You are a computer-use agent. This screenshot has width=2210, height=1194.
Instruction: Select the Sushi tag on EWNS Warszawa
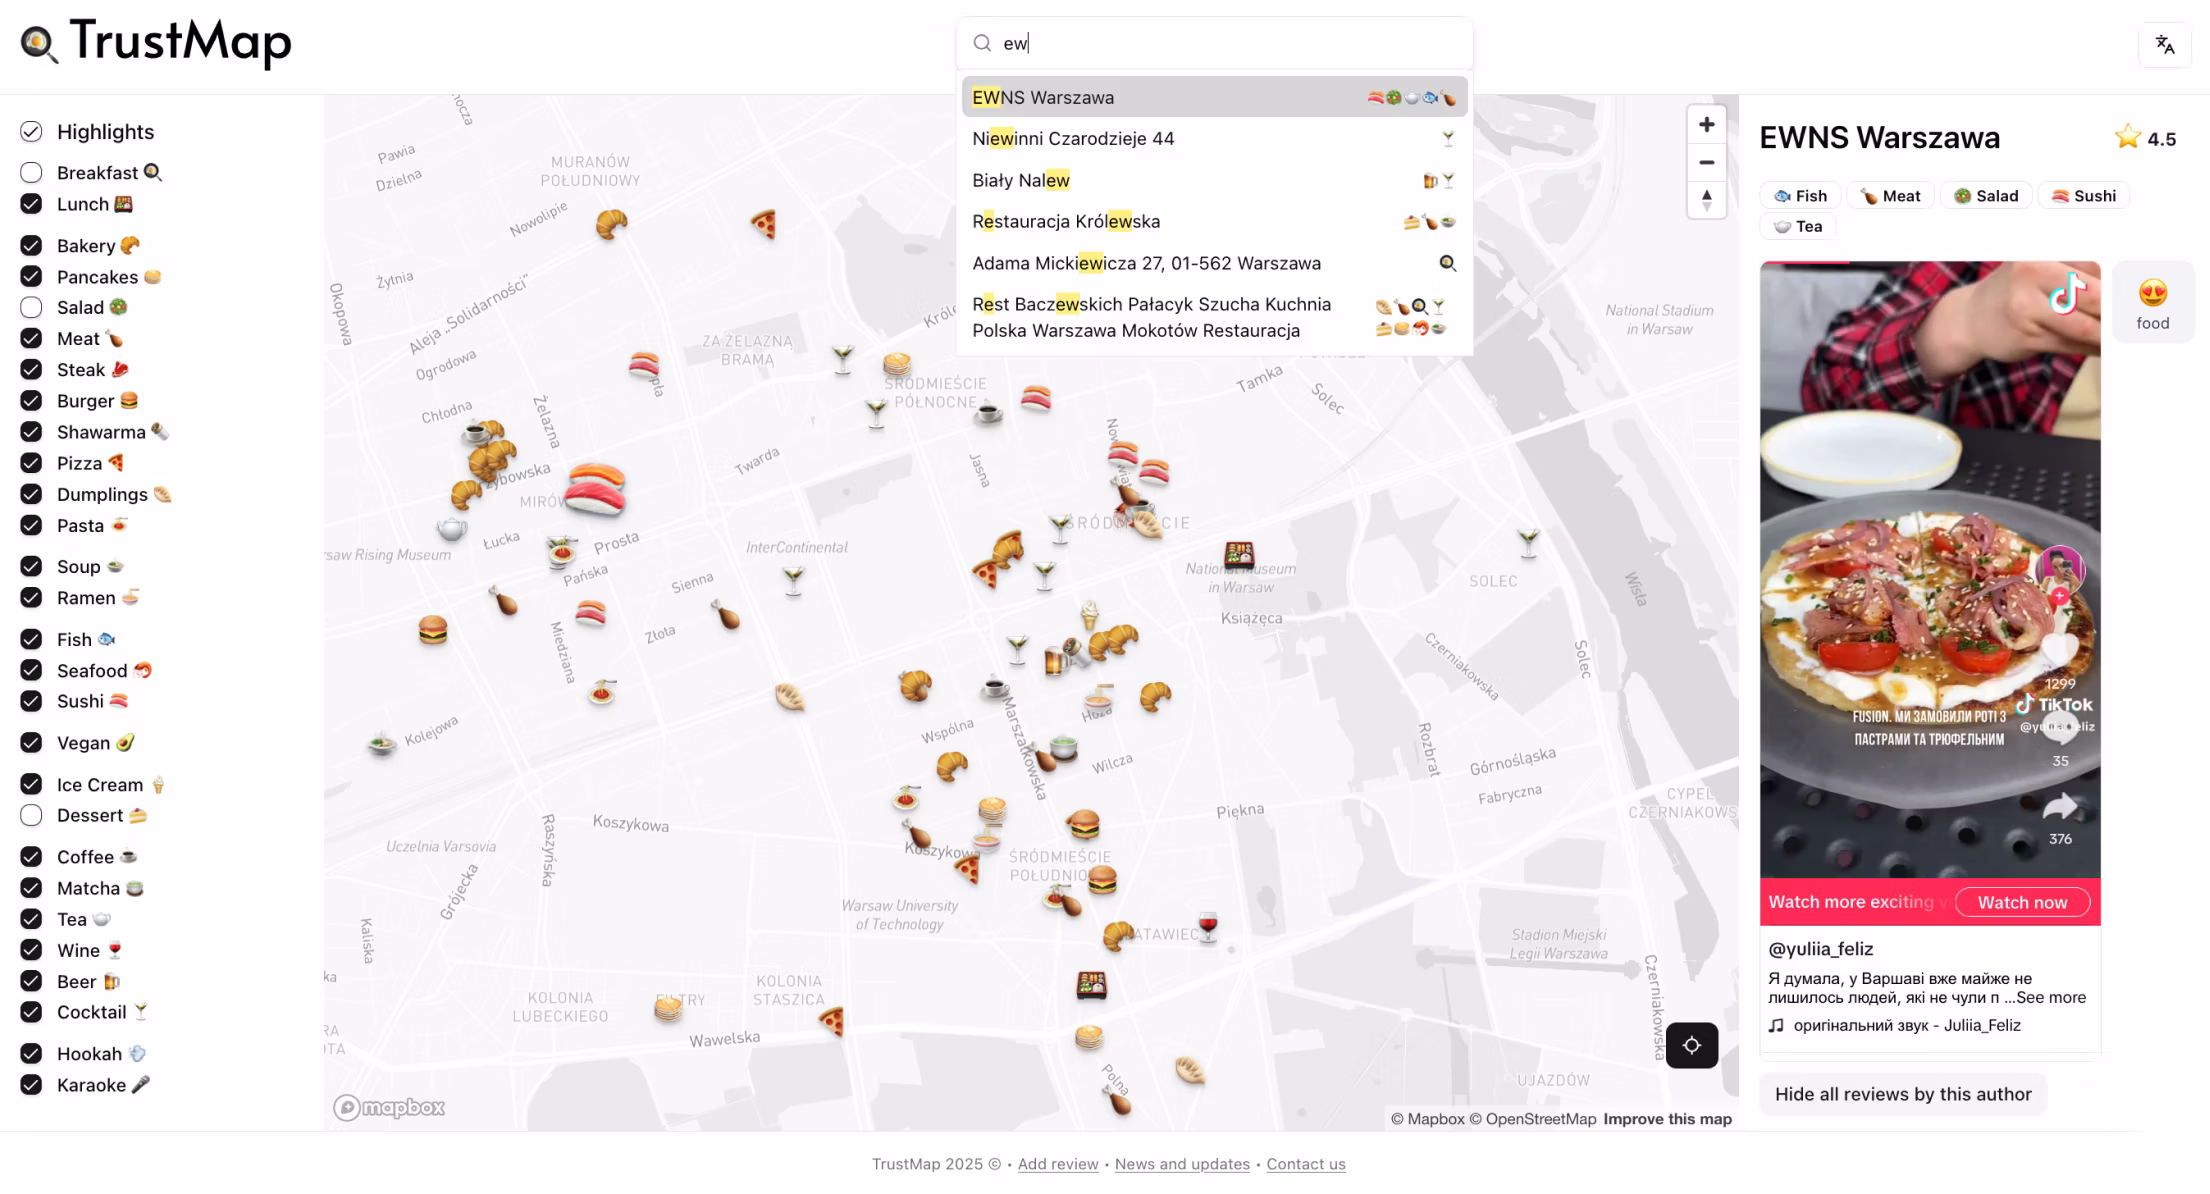click(2083, 195)
